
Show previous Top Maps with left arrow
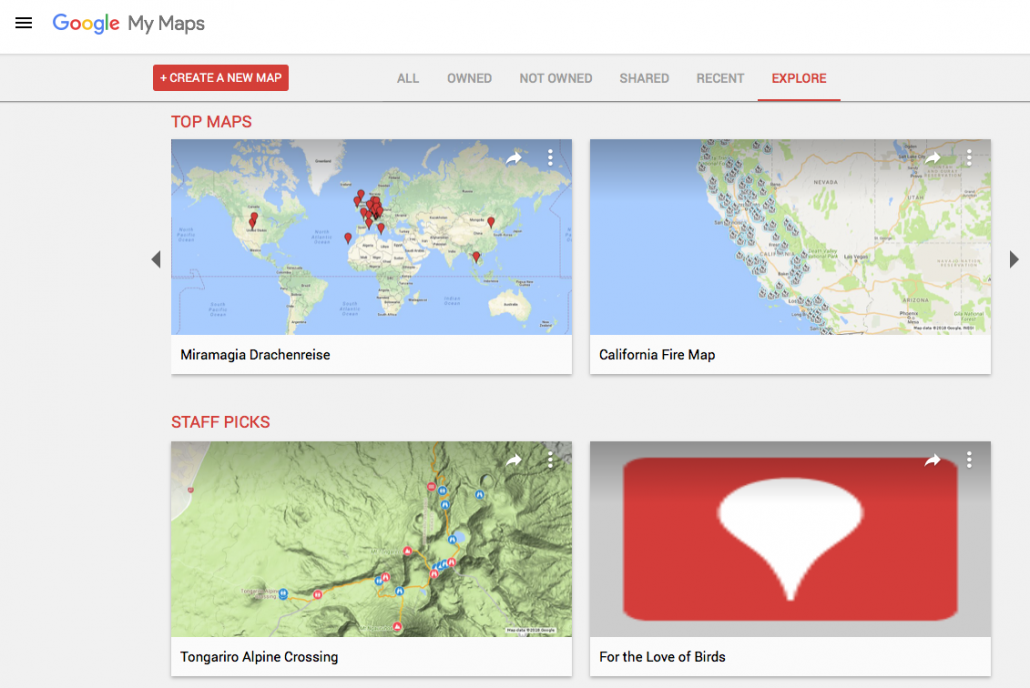(156, 260)
